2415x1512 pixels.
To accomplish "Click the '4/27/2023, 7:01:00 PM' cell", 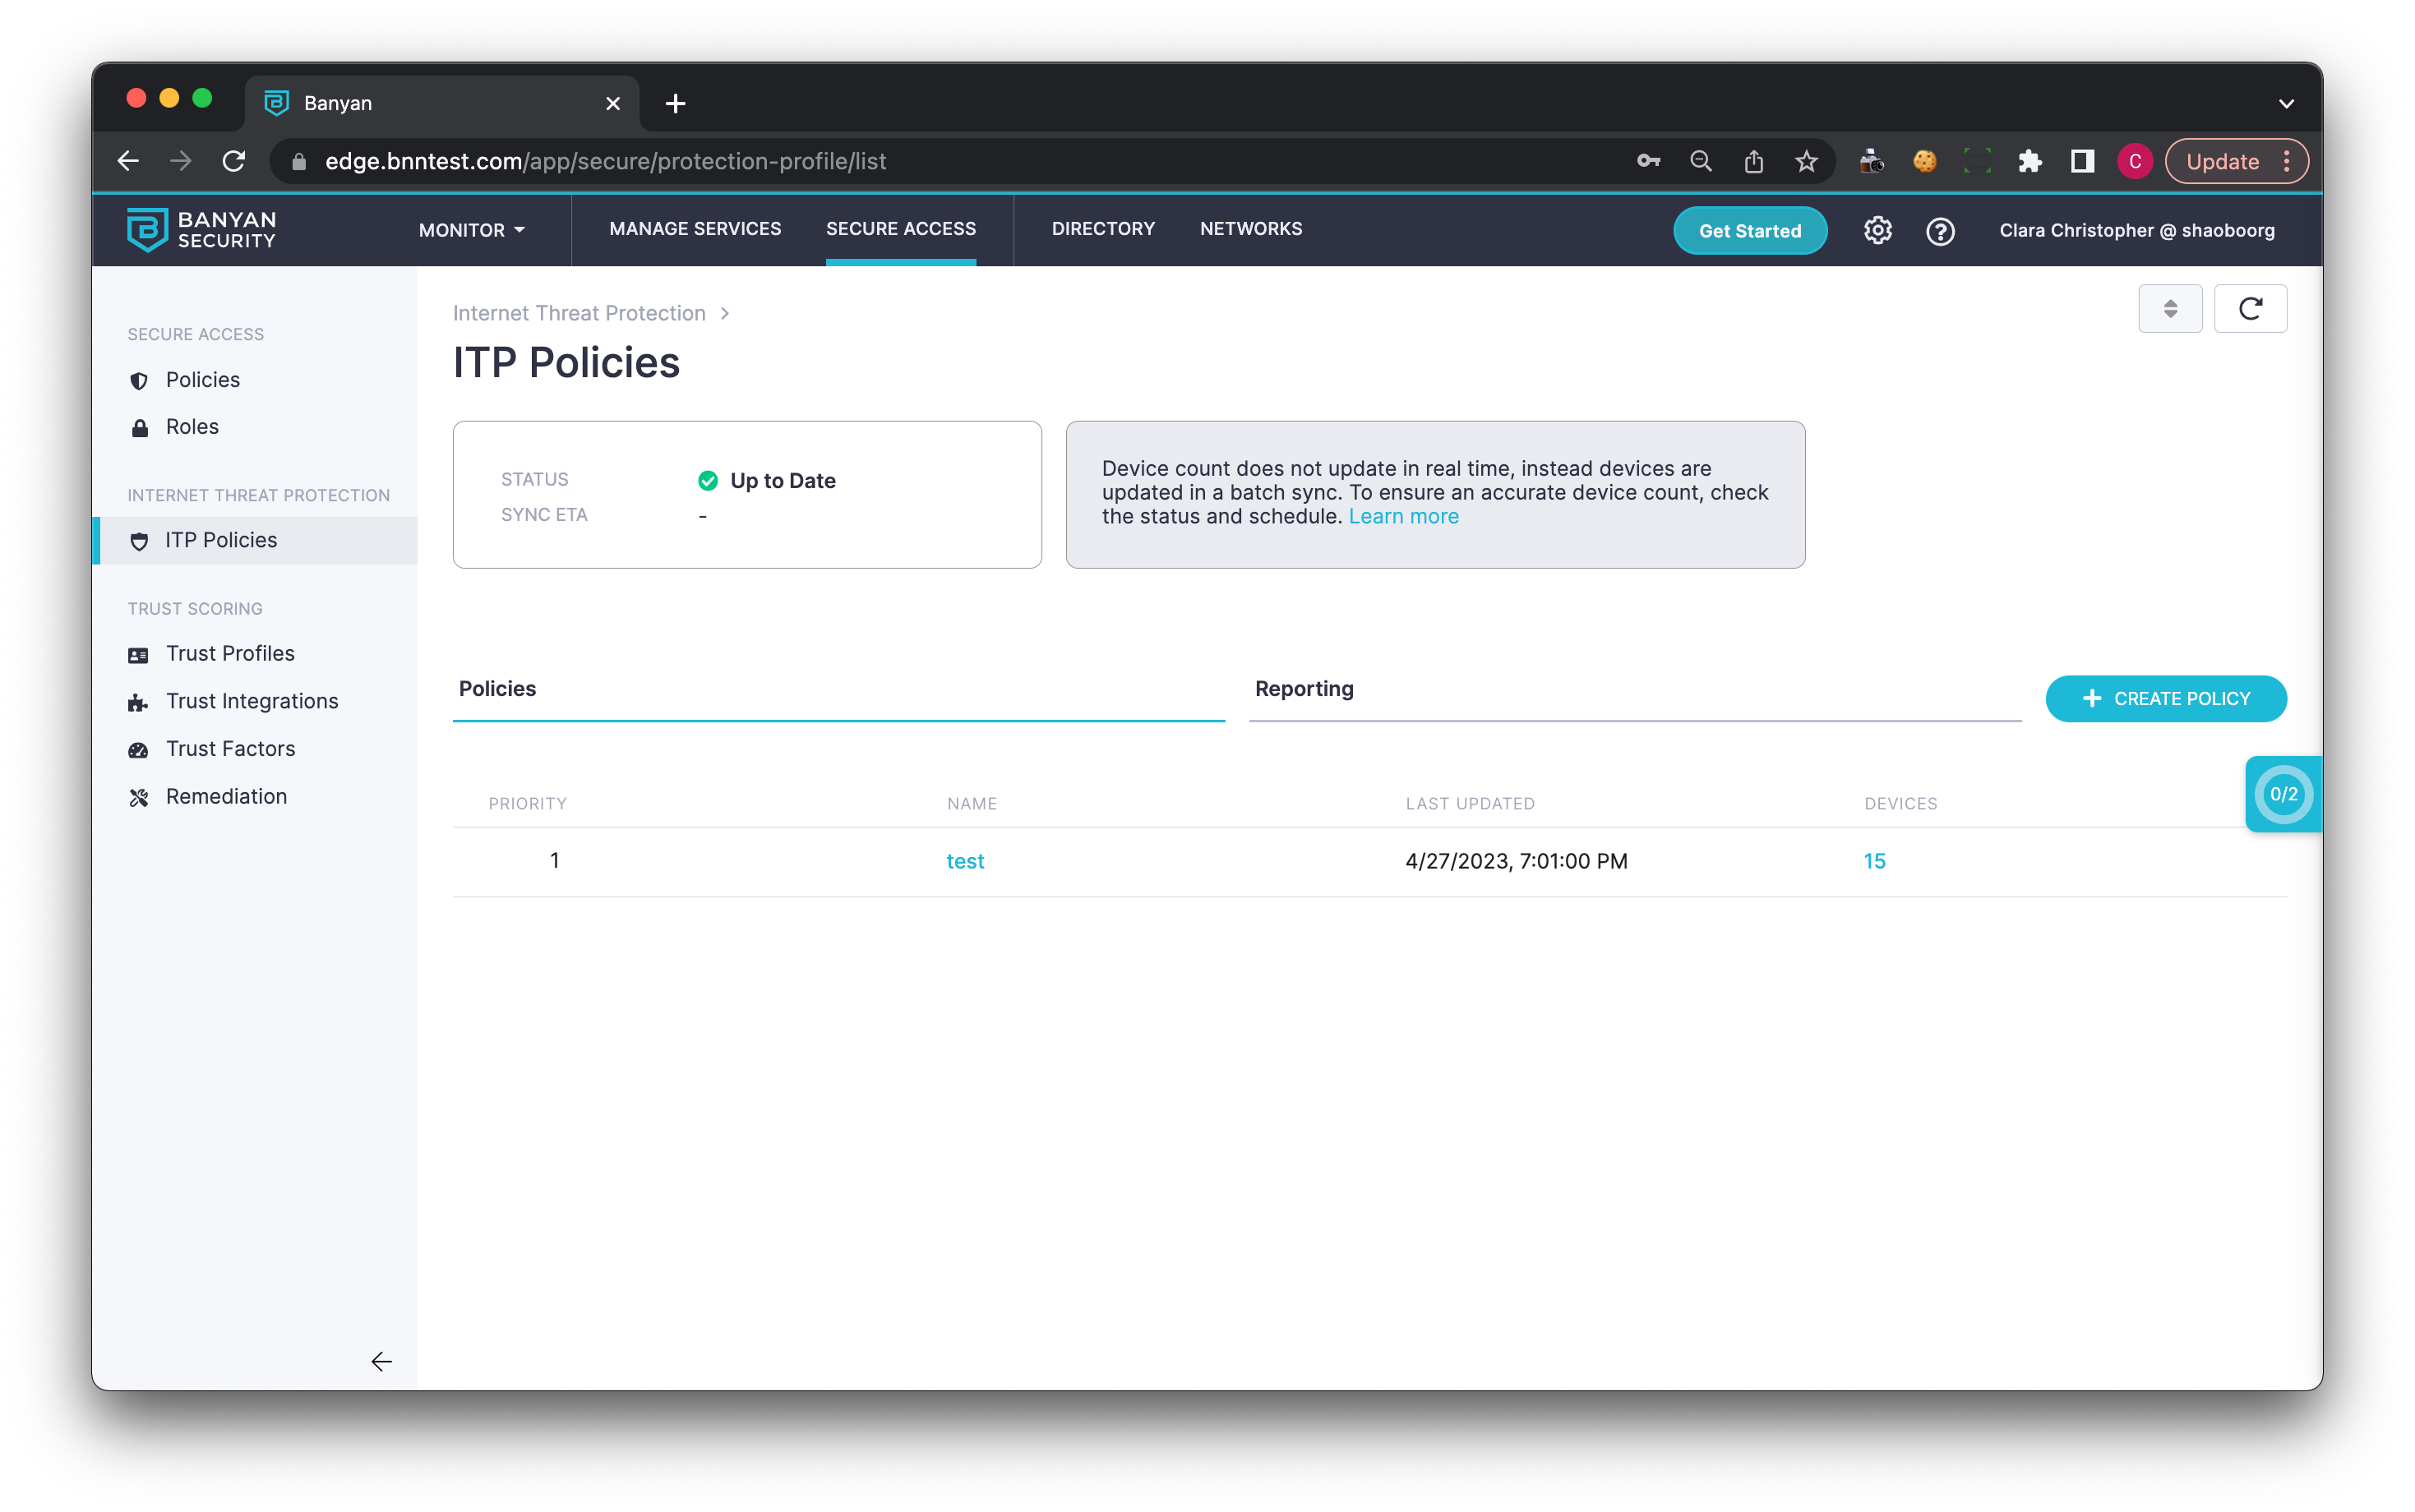I will tap(1516, 861).
